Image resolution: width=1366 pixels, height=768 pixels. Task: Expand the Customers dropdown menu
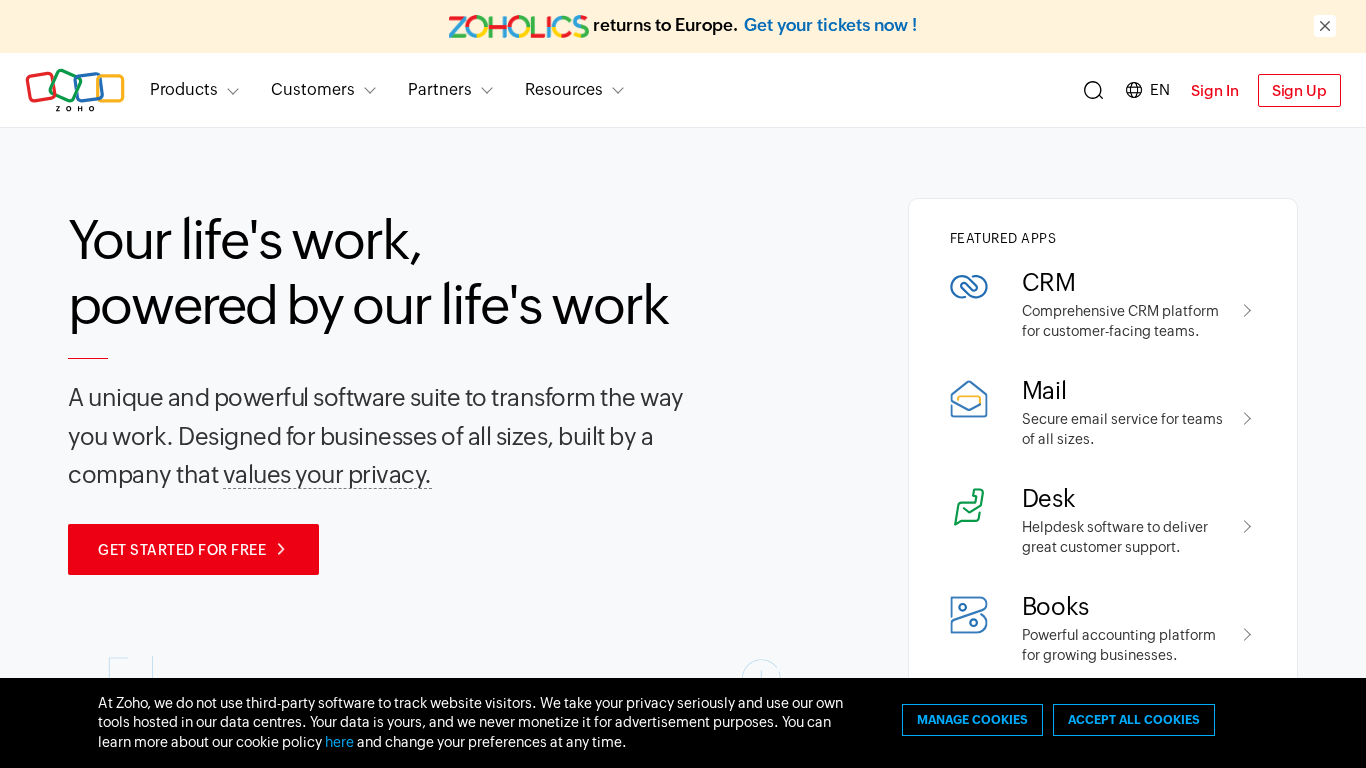pyautogui.click(x=323, y=90)
